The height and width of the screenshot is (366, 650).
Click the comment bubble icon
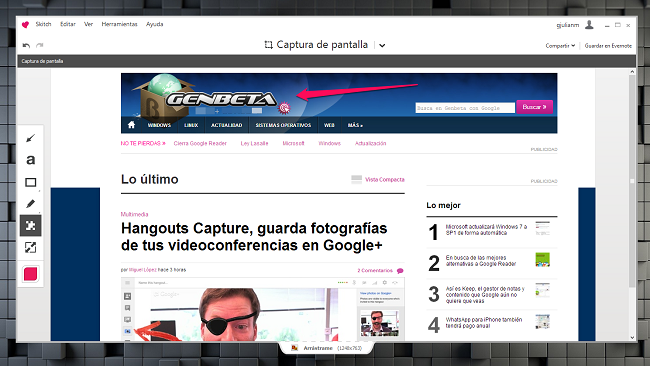(400, 271)
